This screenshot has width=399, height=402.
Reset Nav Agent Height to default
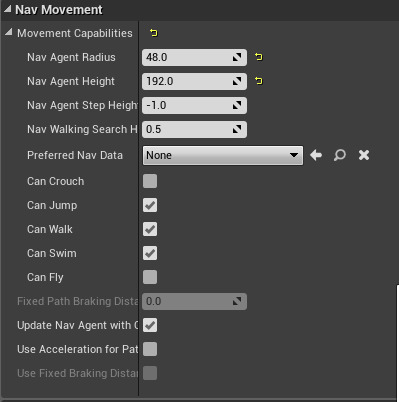(x=259, y=81)
